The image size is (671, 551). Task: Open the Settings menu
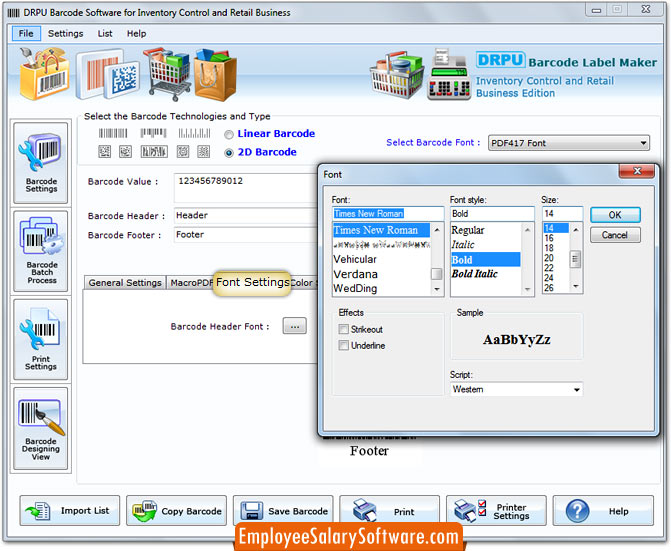(x=65, y=33)
